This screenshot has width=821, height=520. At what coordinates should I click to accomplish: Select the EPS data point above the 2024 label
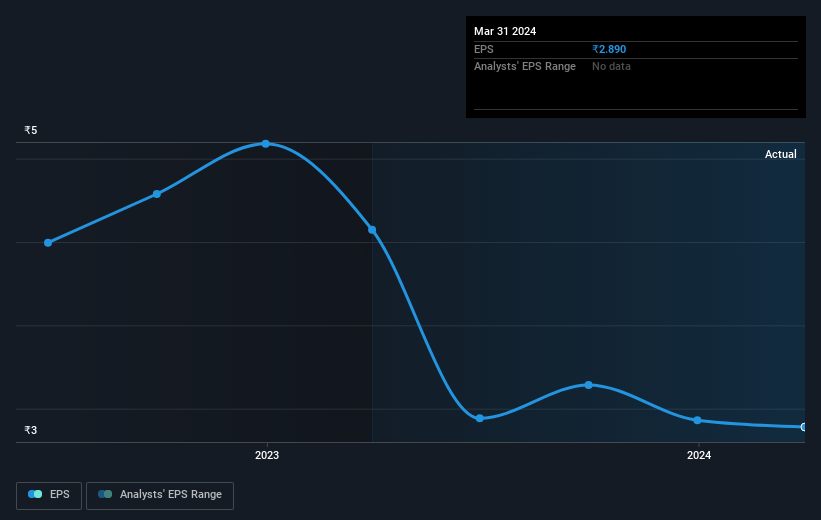point(697,420)
